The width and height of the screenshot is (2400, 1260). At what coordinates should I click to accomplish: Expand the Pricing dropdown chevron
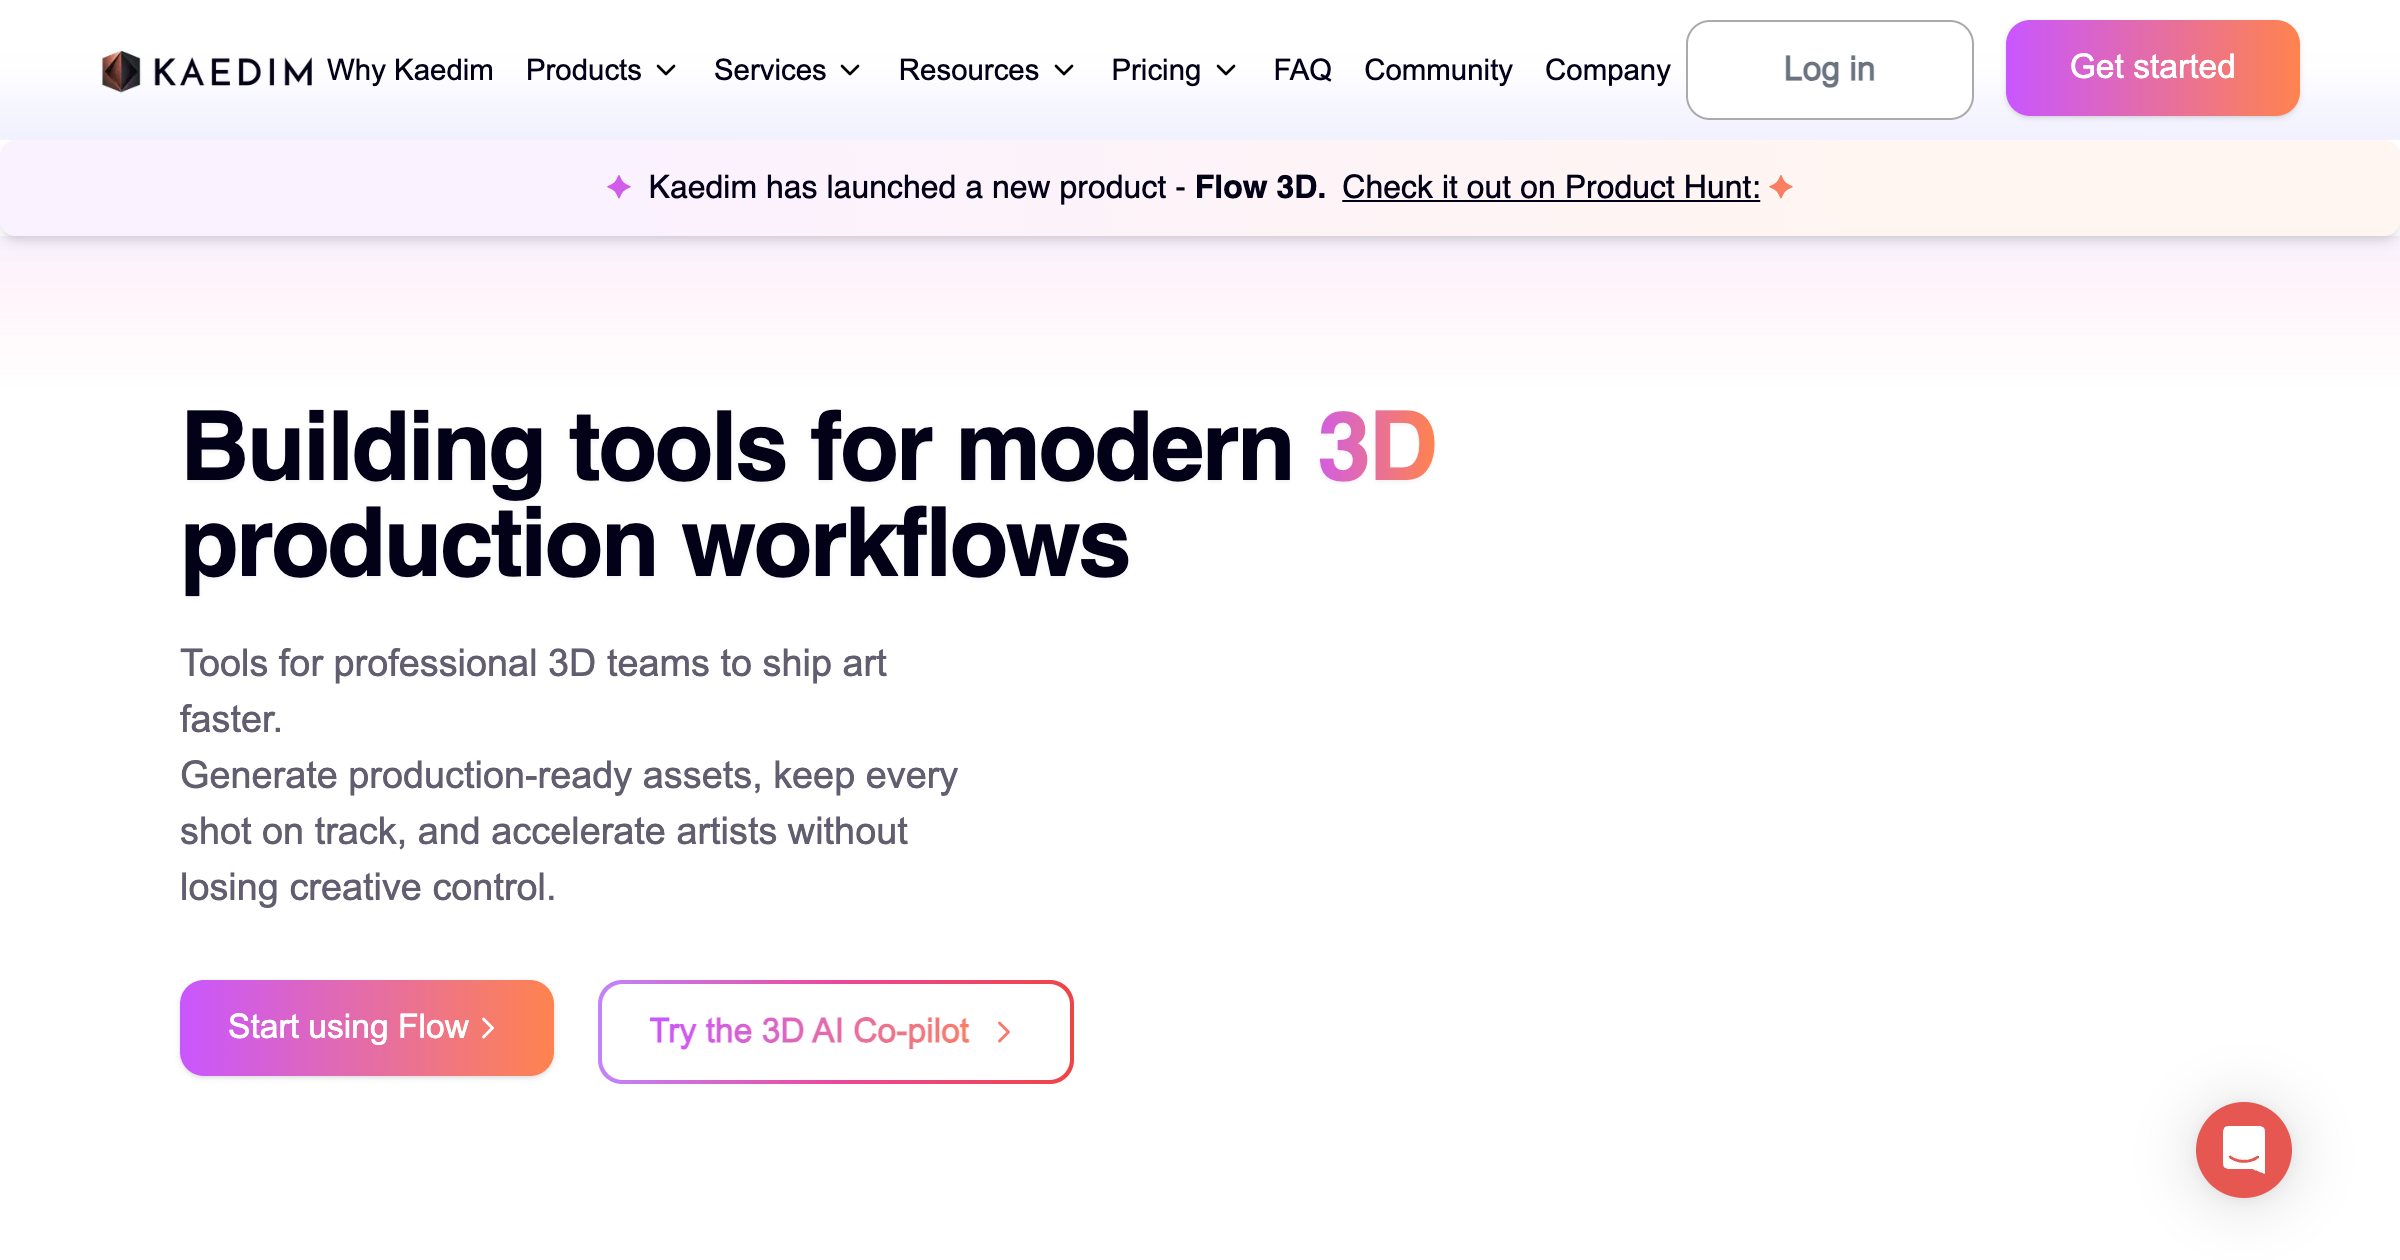coord(1226,71)
